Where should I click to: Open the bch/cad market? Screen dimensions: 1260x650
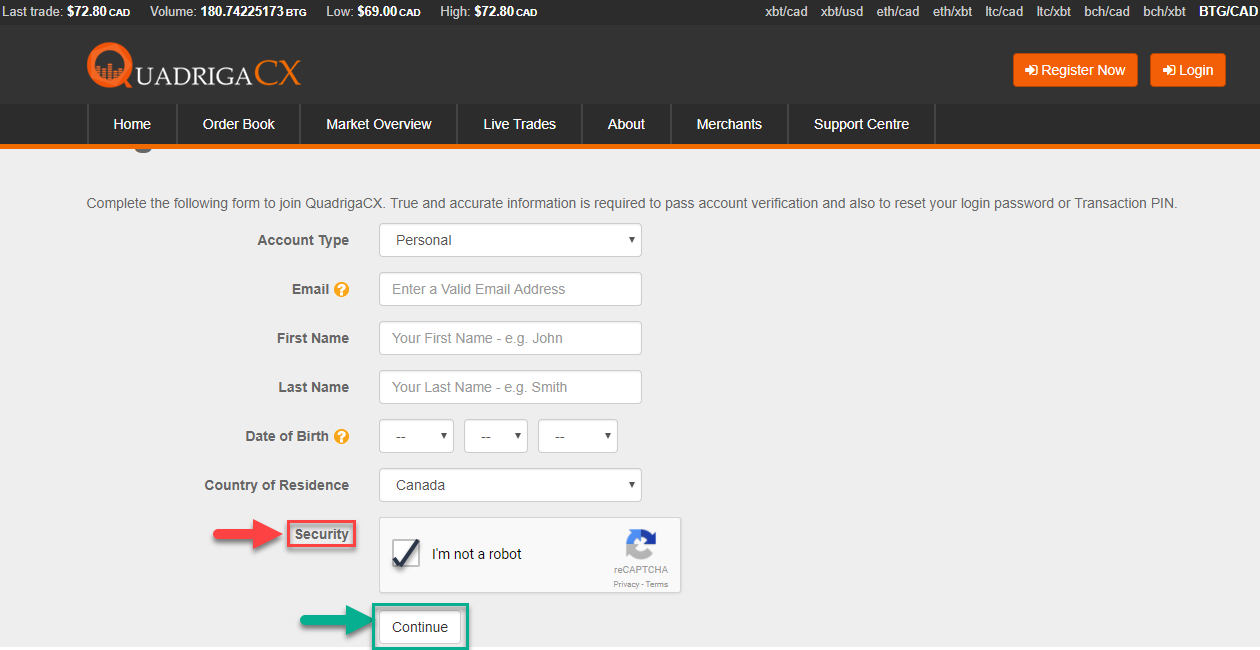1107,12
